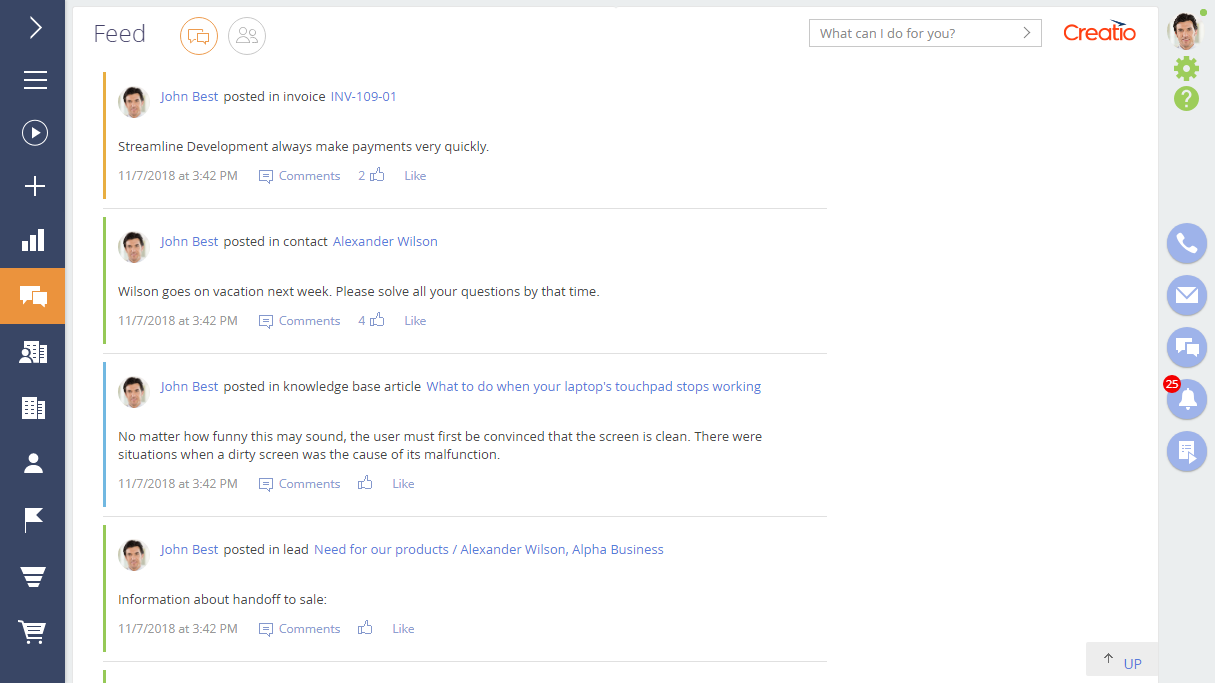Open the notifications bell with 25 badge

point(1187,400)
